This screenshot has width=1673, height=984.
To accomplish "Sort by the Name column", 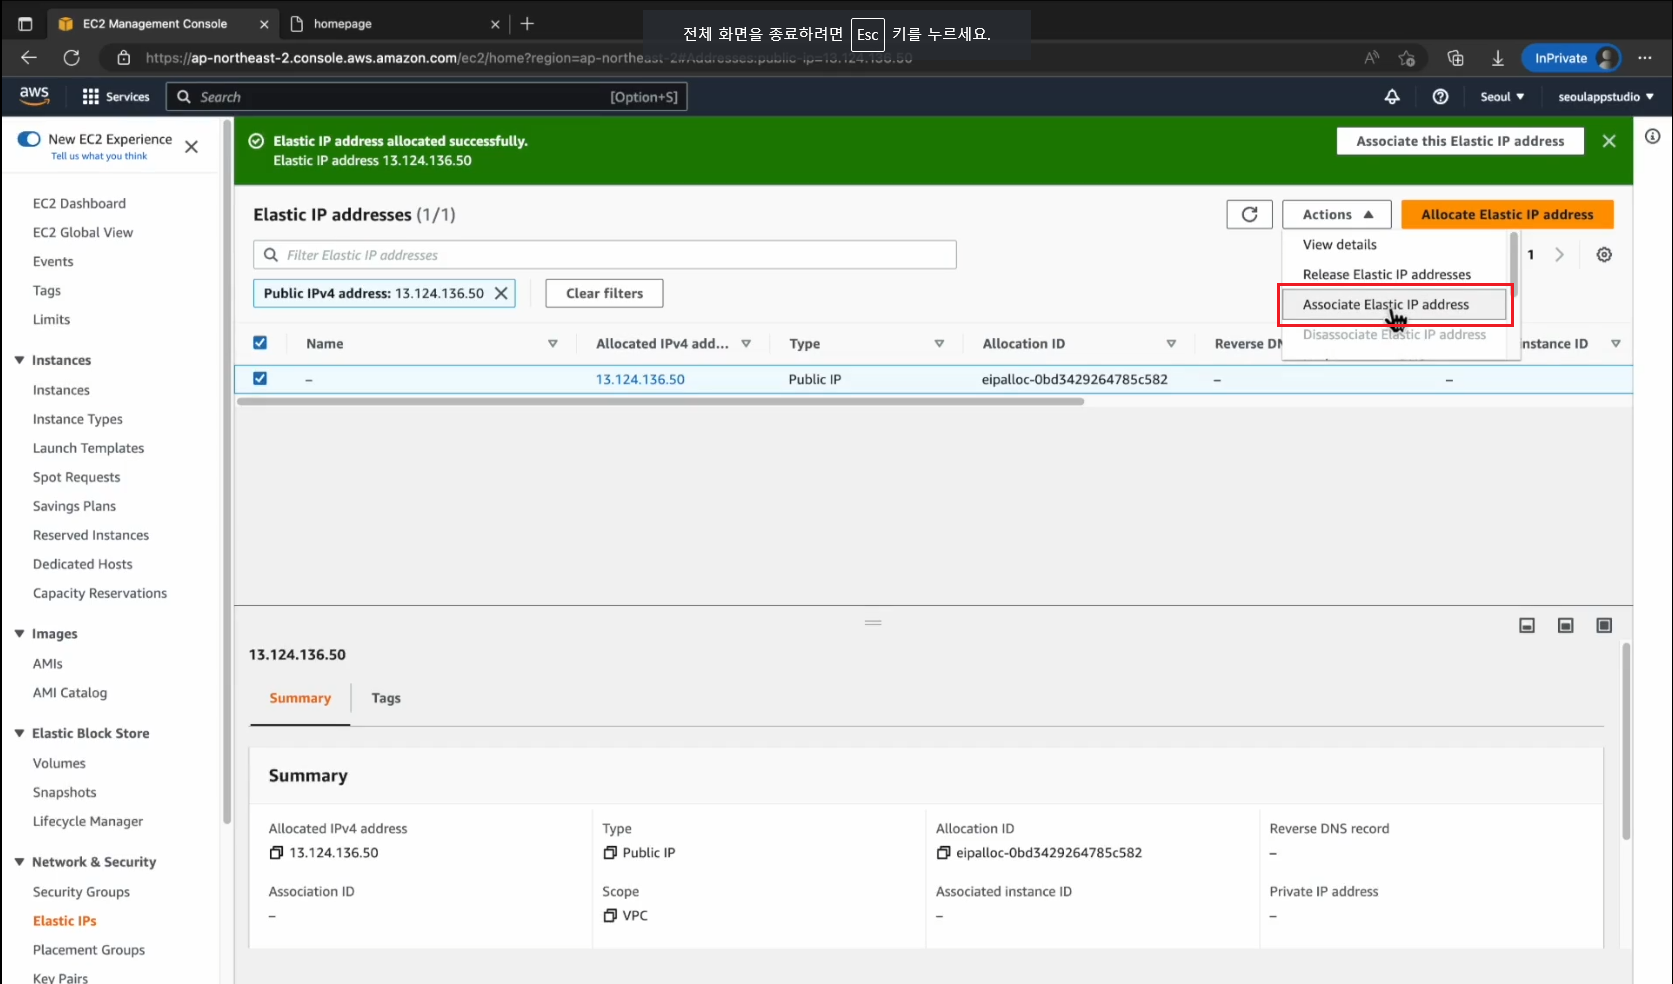I will 552,343.
